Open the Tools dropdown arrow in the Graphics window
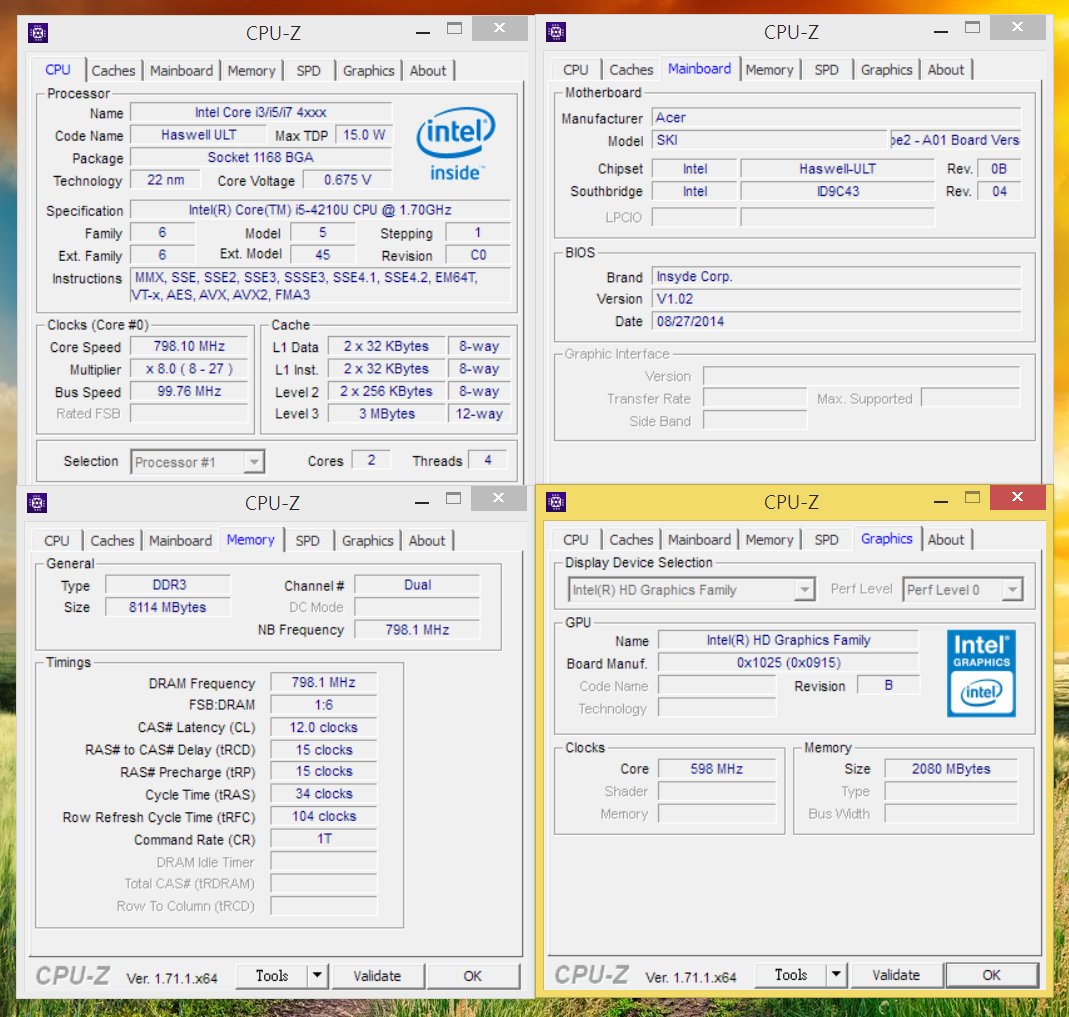 (836, 975)
